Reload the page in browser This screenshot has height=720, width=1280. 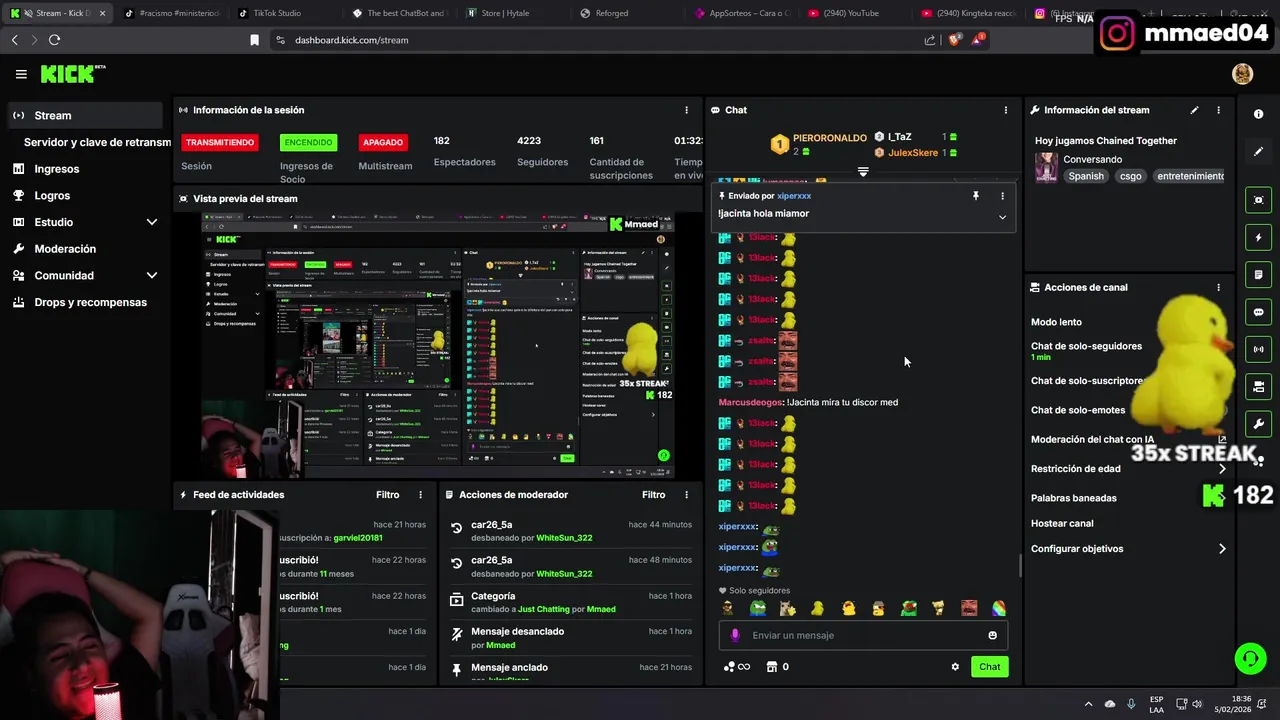54,40
